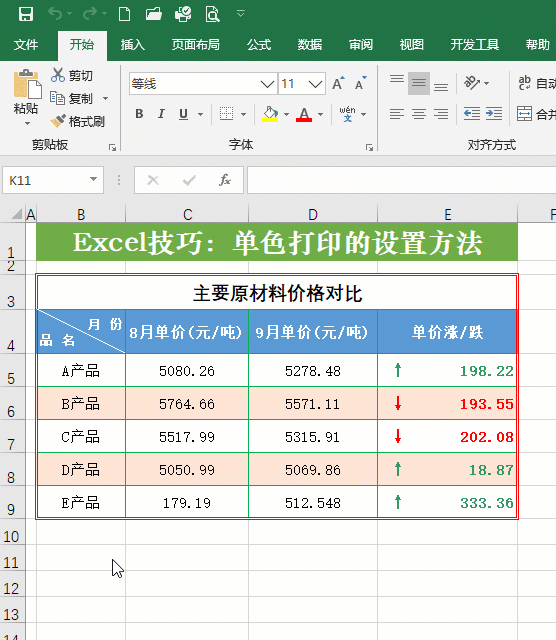Expand the Paste options arrow
556x640 pixels.
(x=27, y=123)
